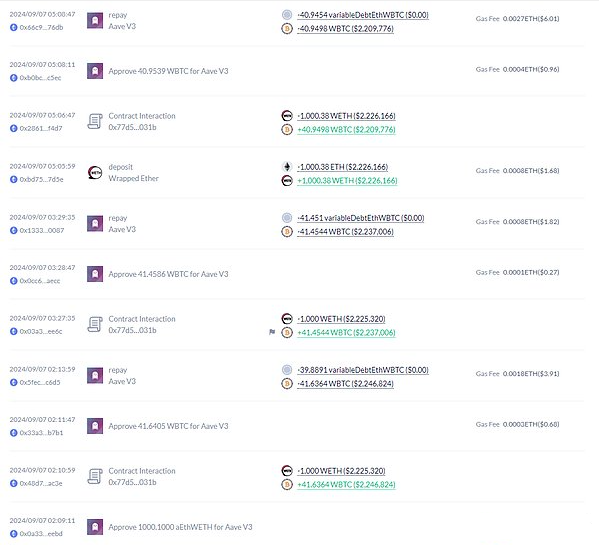Click the flag icon beside the +41.4544 WBTC transfer

coord(272,332)
